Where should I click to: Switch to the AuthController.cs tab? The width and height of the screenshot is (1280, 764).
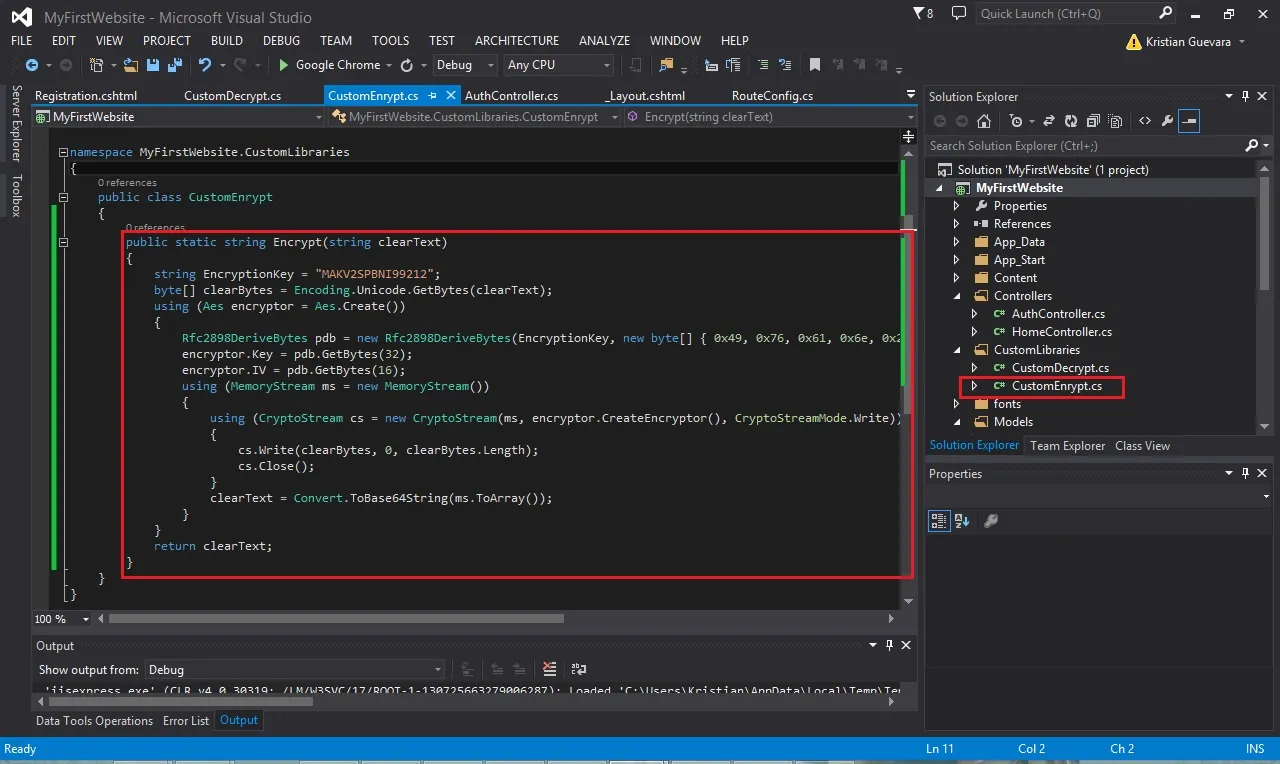tap(511, 96)
